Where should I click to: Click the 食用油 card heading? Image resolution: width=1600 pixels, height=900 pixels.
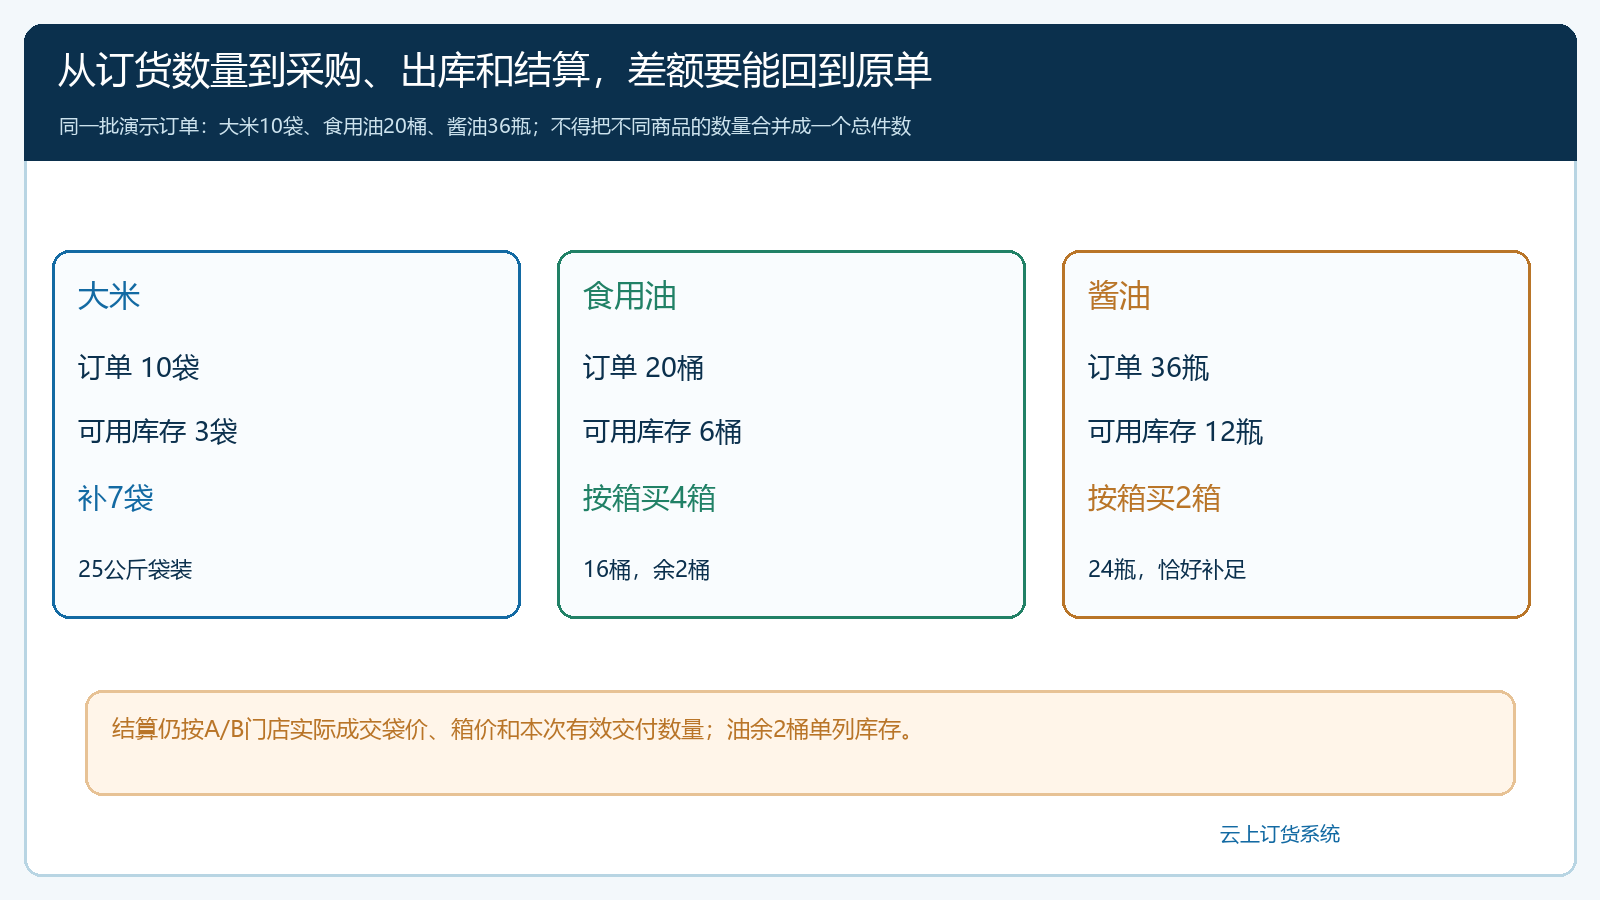[630, 296]
